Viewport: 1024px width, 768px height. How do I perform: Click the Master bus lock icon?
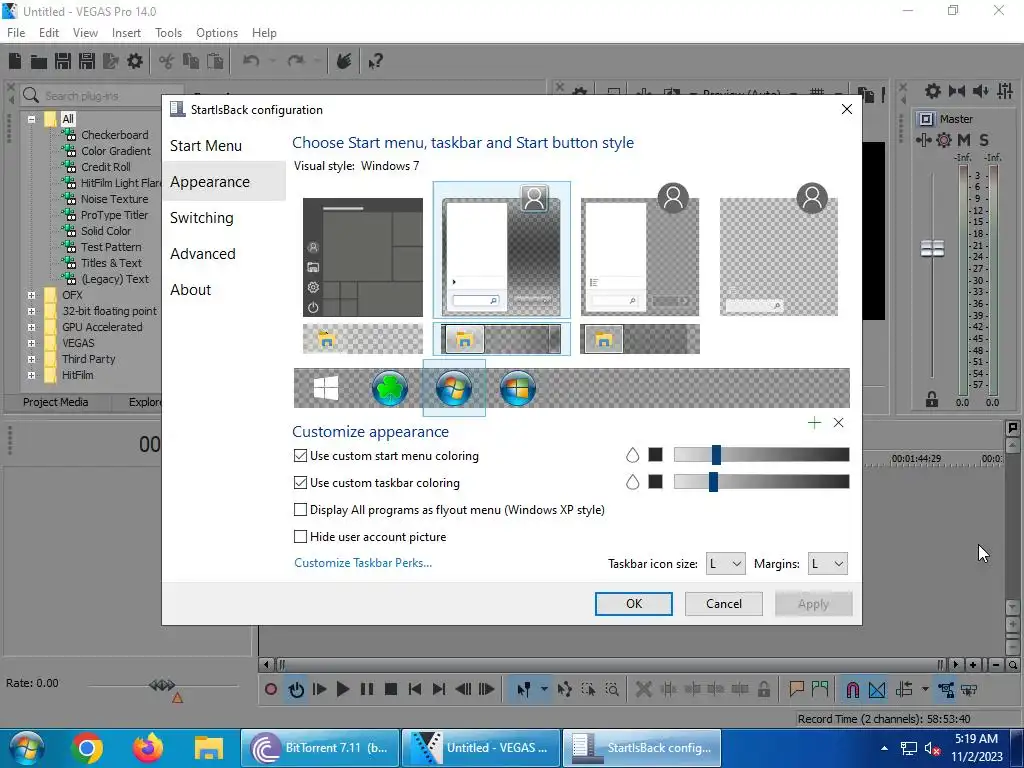932,399
